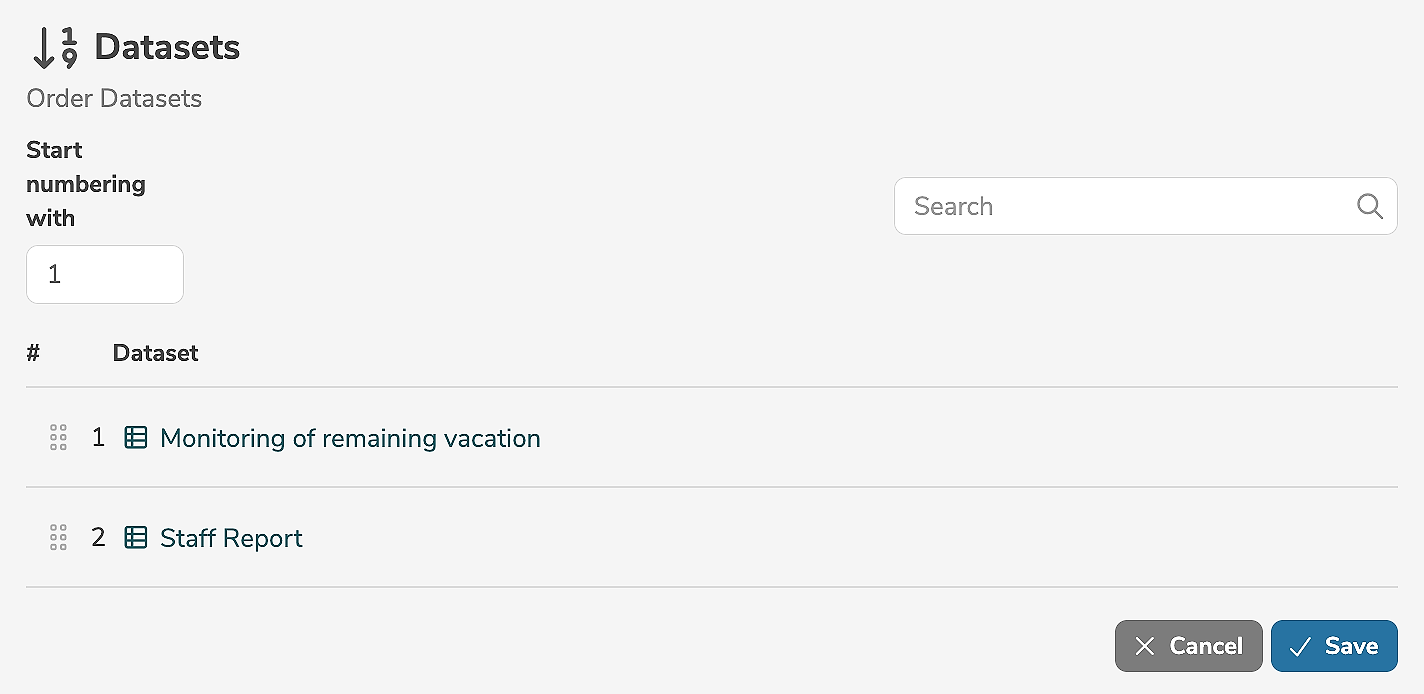The image size is (1424, 694).
Task: Click the # column header
Action: [x=33, y=353]
